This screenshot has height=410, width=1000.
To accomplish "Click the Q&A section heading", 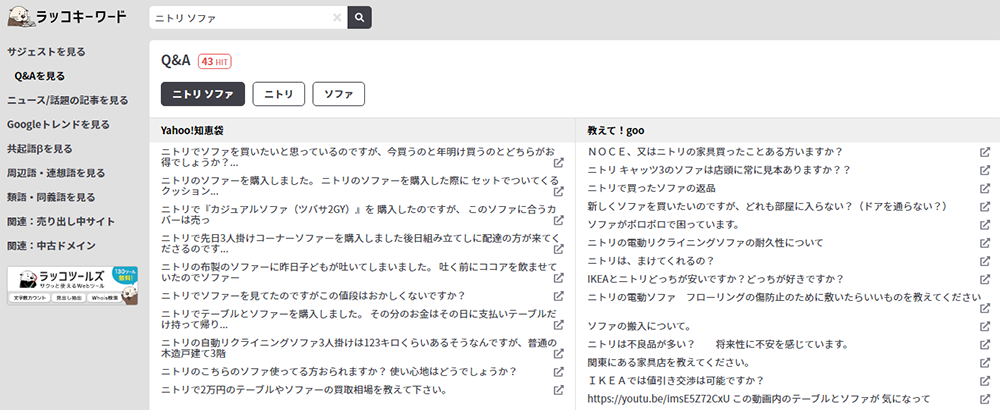I will (175, 61).
